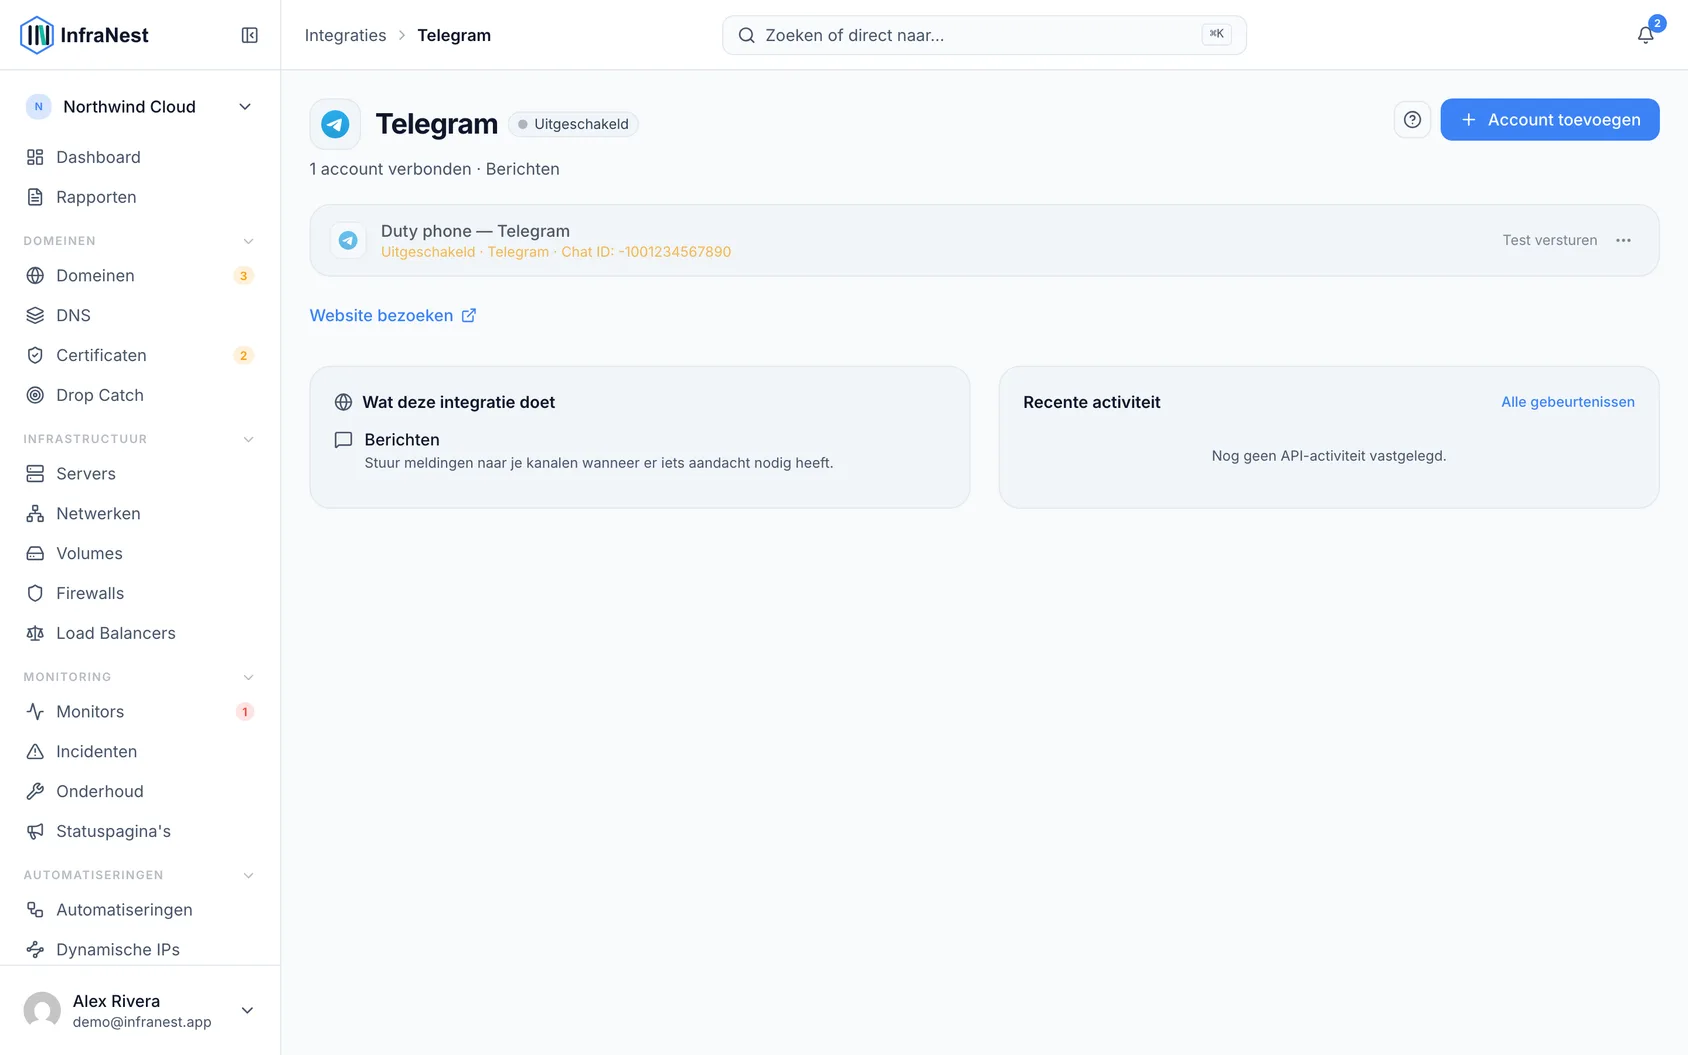
Task: Open the Northwind Cloud organization switcher
Action: pos(140,107)
